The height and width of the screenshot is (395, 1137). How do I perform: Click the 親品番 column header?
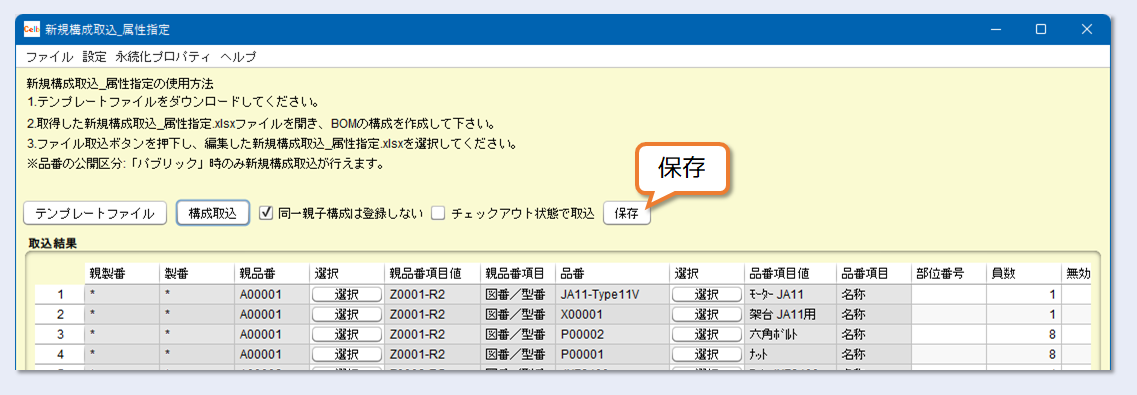(272, 274)
